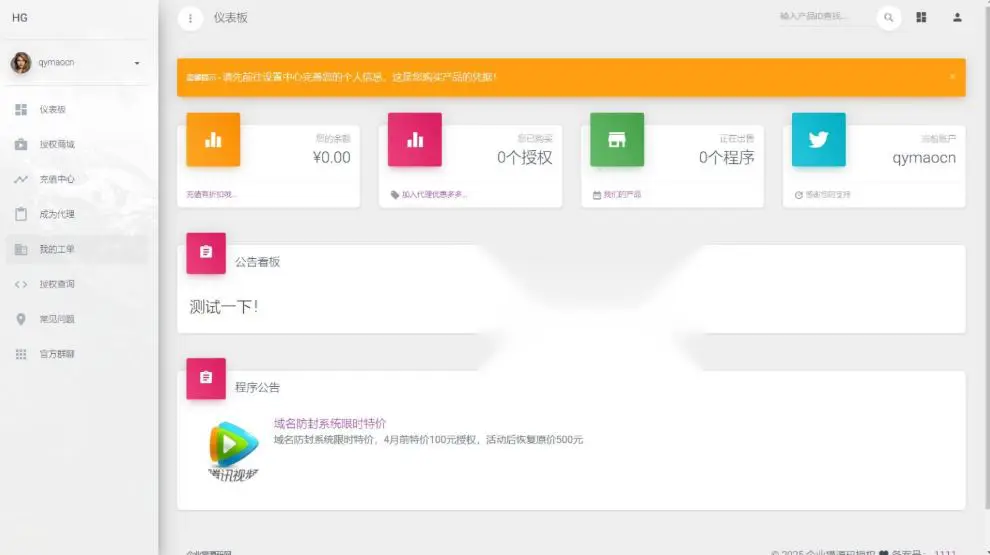Click the qymaocn account name on card
Screen dimensions: 990x555
pyautogui.click(x=924, y=158)
